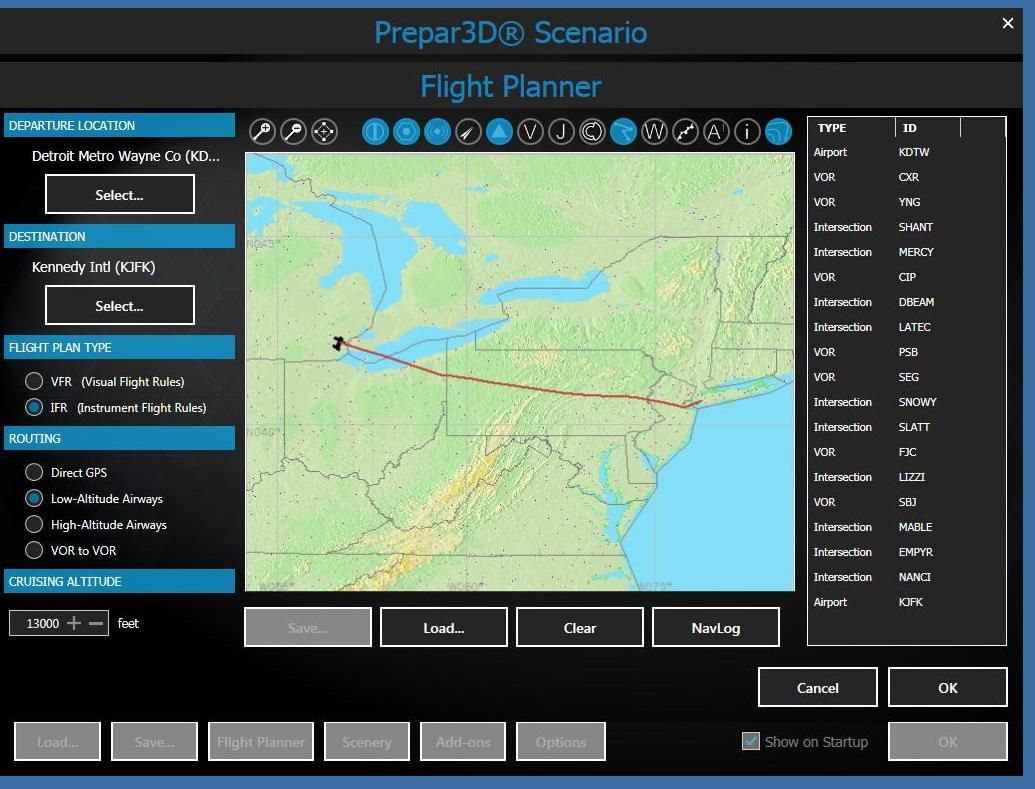Click the Options button in bottom bar
Image resolution: width=1035 pixels, height=789 pixels.
pos(561,741)
